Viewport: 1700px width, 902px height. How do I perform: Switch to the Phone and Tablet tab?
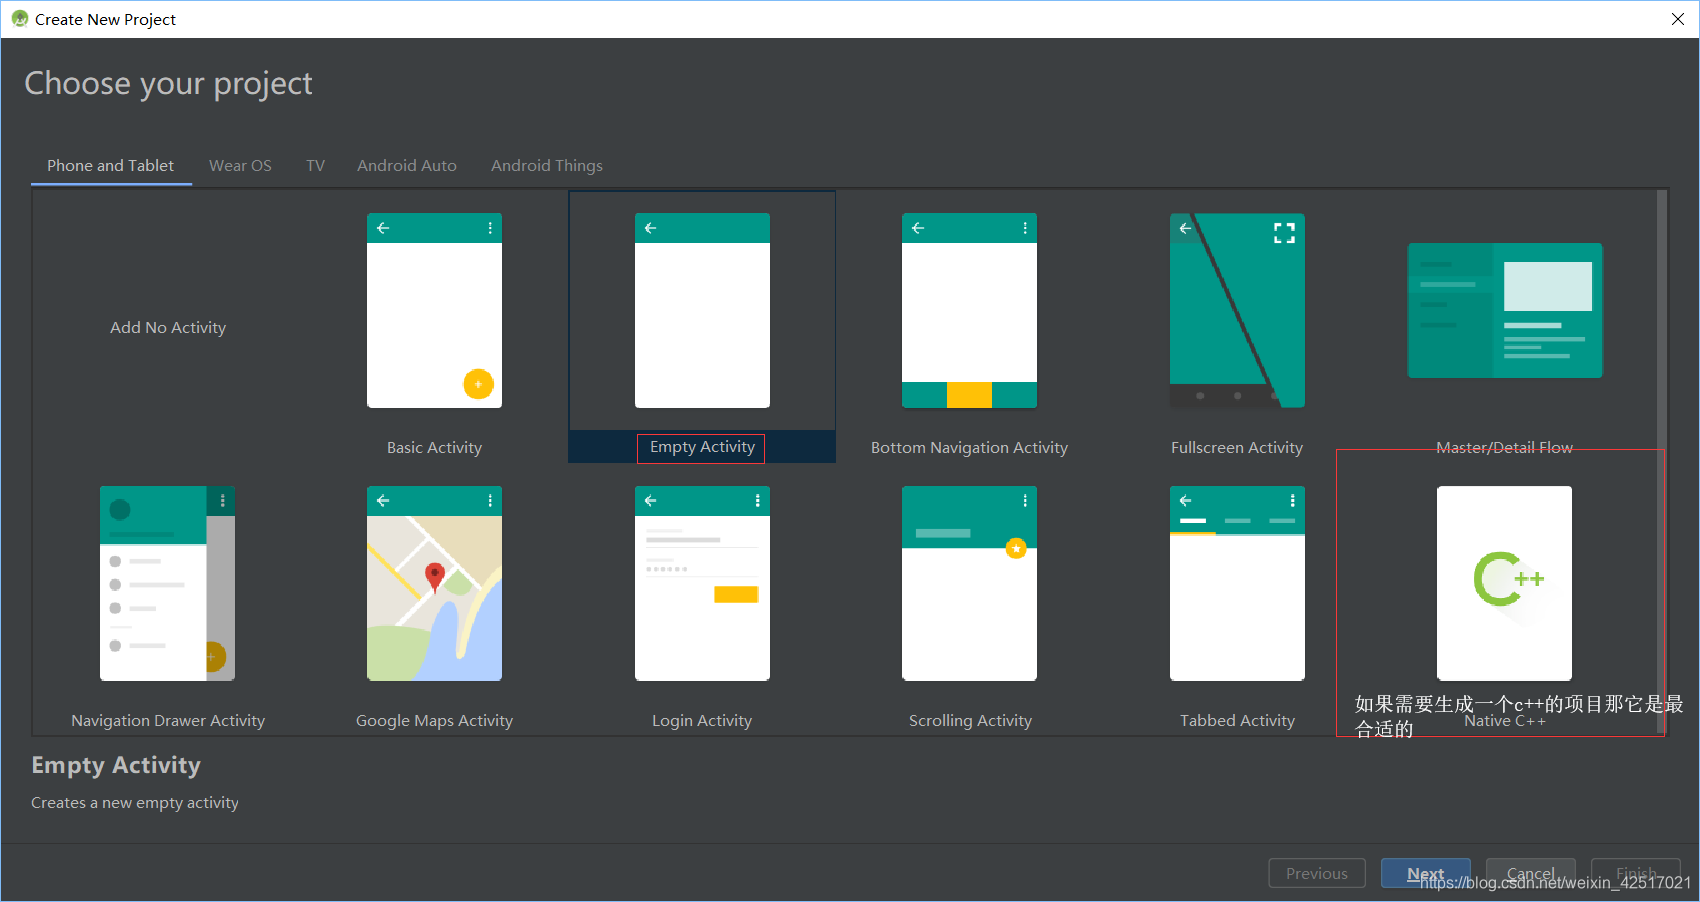coord(110,166)
